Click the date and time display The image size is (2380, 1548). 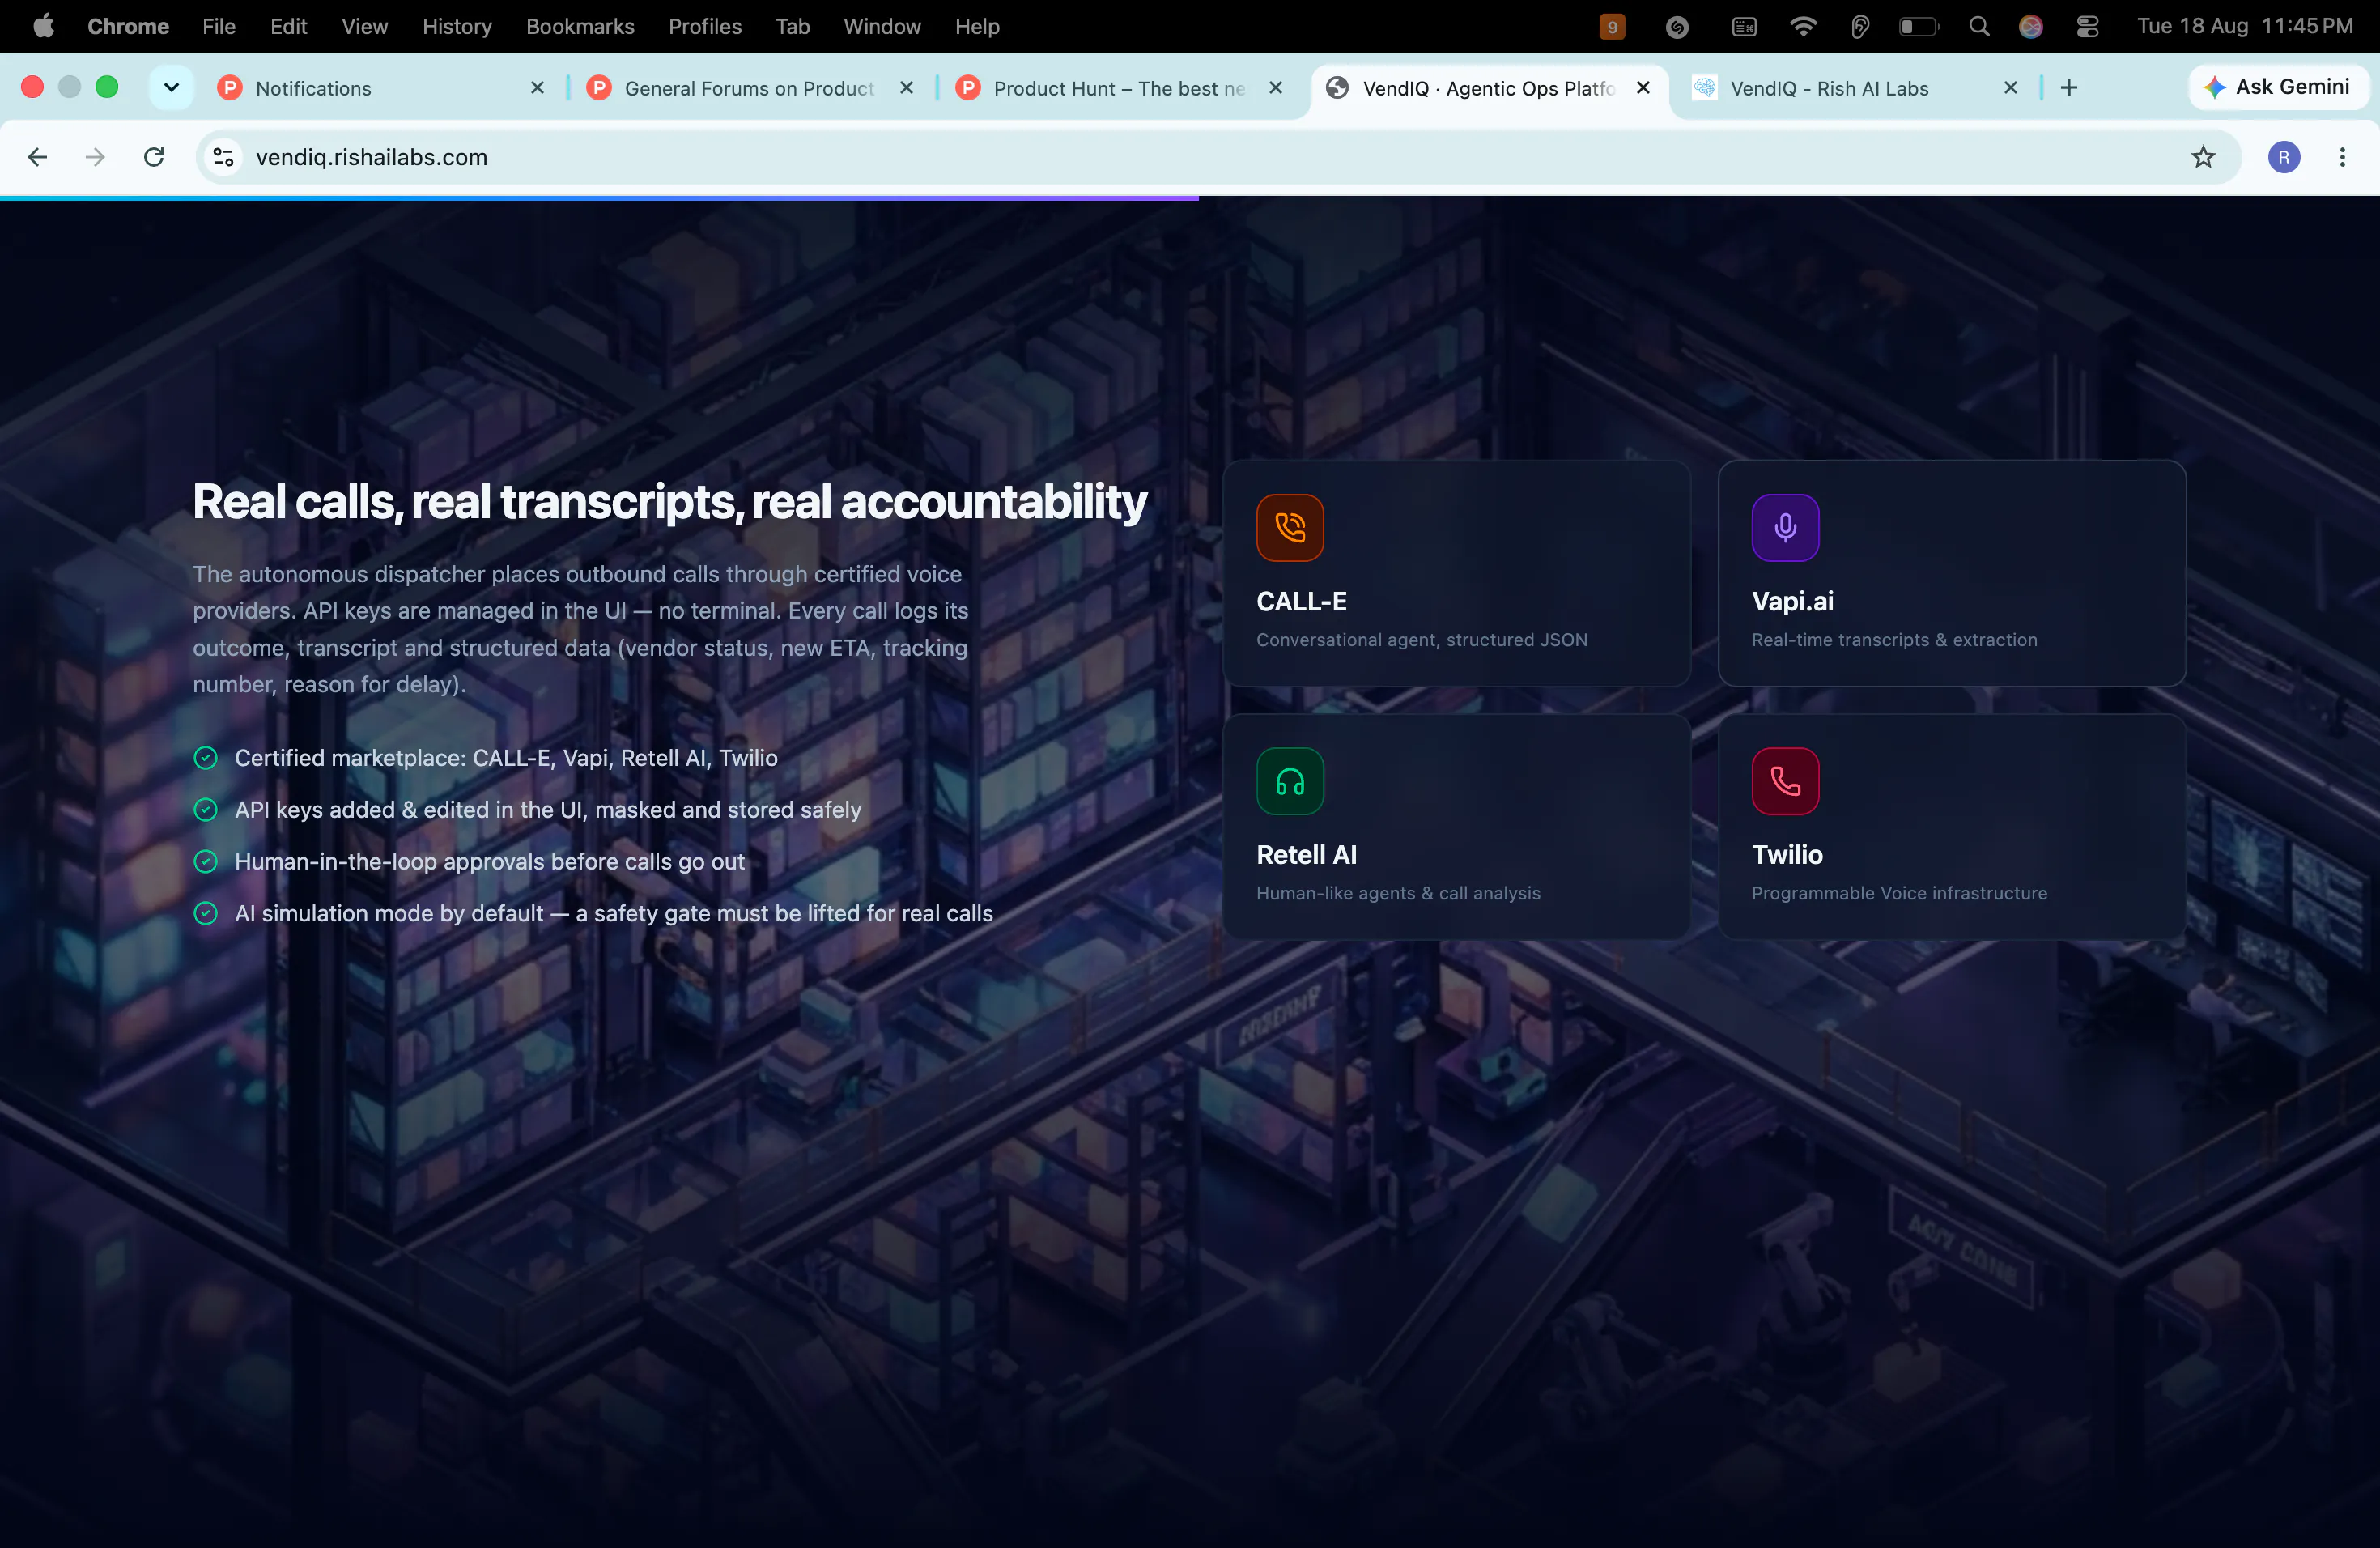pos(2244,27)
